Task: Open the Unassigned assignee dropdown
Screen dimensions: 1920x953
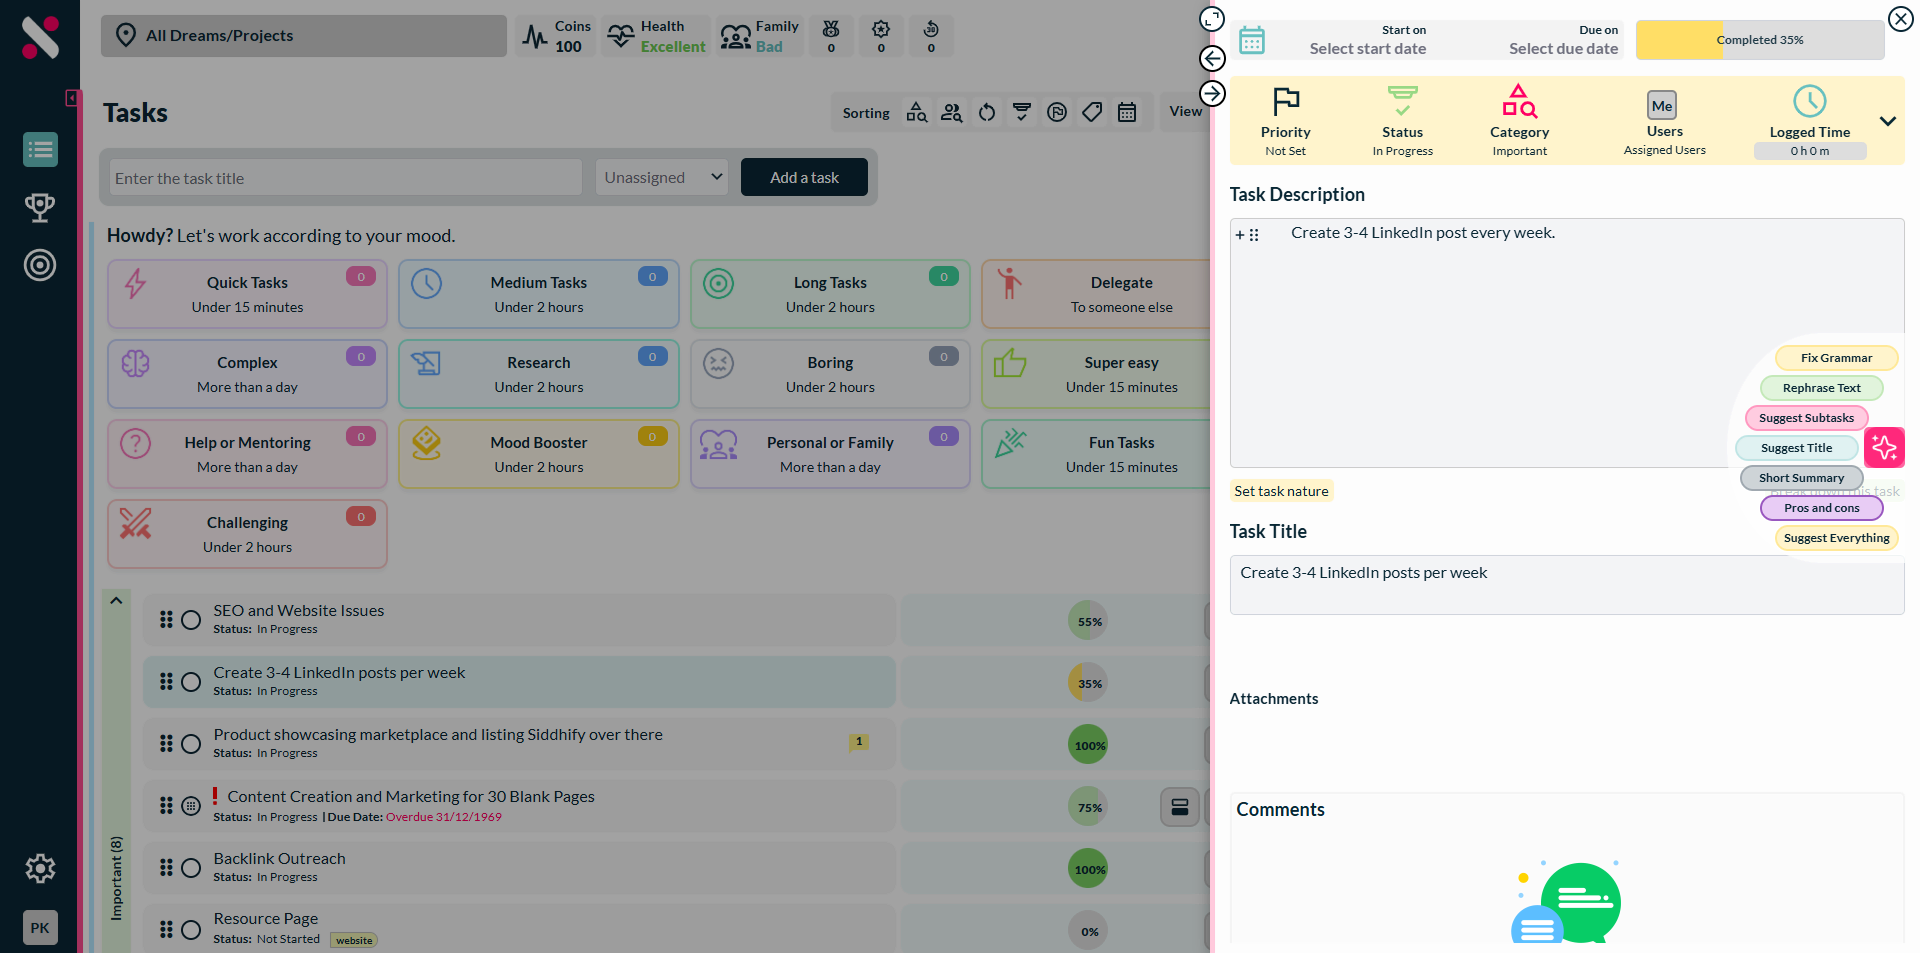Action: click(663, 177)
